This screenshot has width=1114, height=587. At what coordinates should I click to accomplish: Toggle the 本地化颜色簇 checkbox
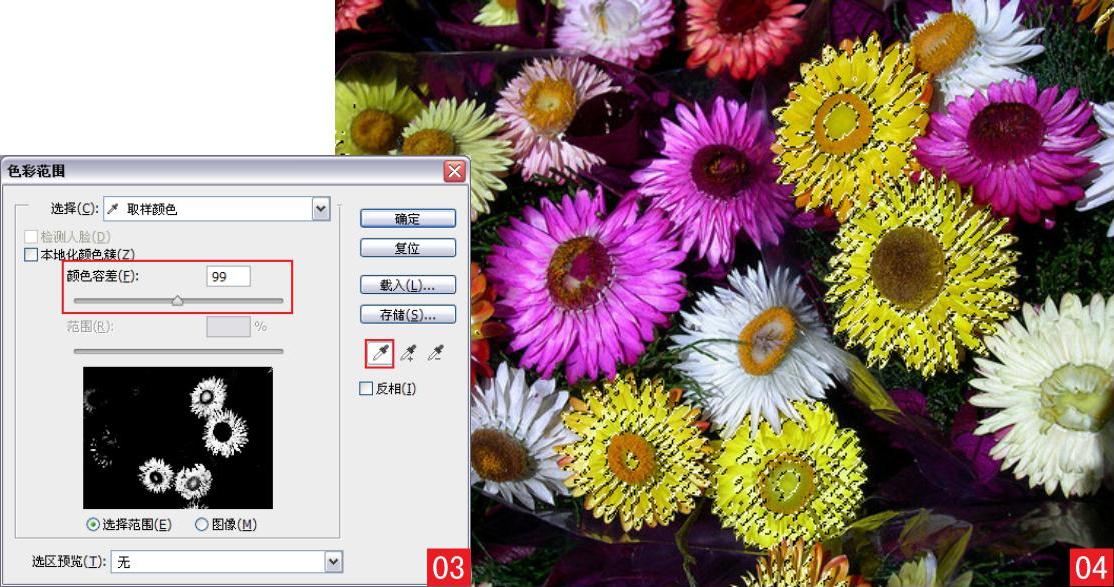click(31, 254)
